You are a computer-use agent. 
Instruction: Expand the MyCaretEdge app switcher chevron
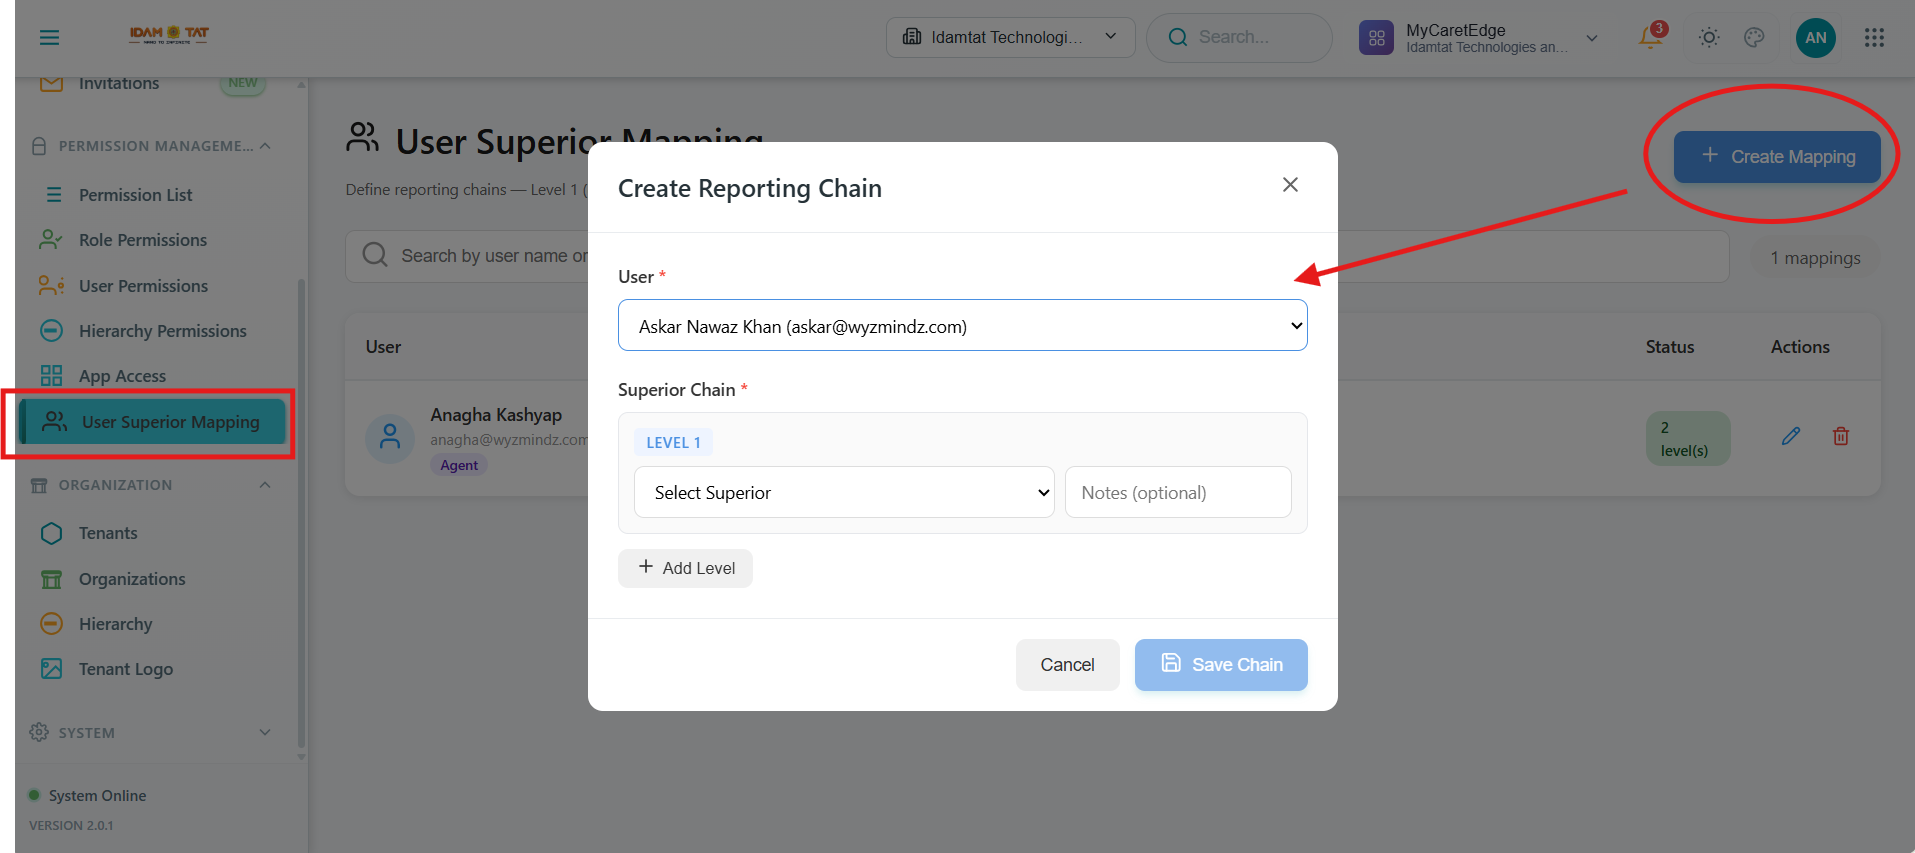tap(1592, 38)
